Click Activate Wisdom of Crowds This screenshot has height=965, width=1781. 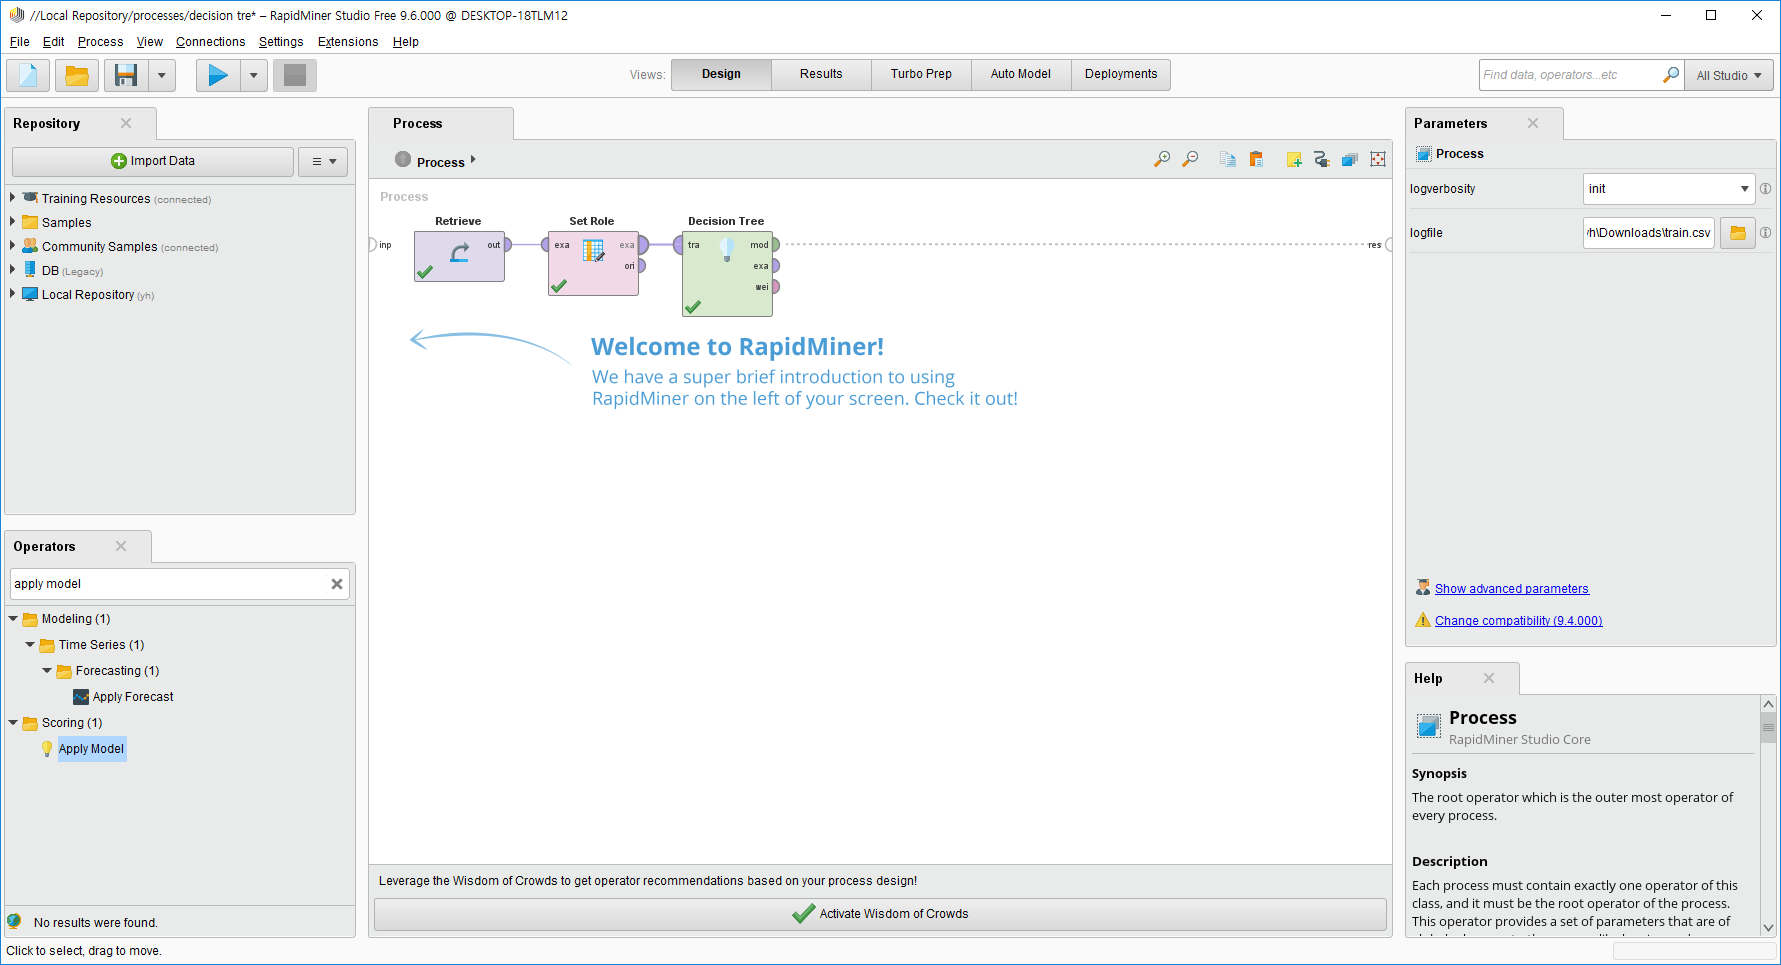pos(880,914)
